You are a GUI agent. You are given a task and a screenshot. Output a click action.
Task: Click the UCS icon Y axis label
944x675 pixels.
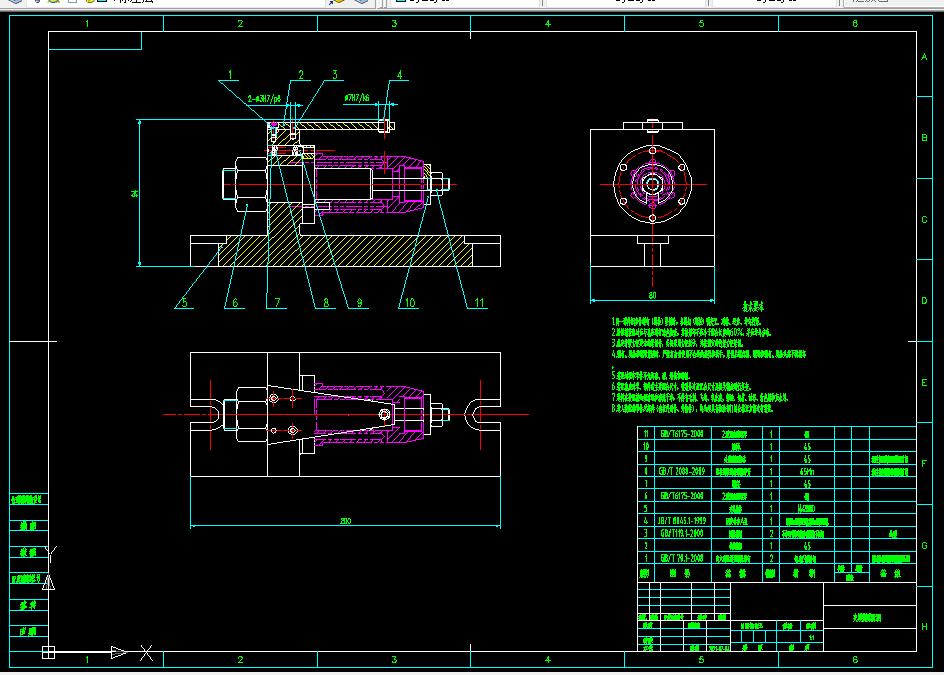click(x=51, y=553)
